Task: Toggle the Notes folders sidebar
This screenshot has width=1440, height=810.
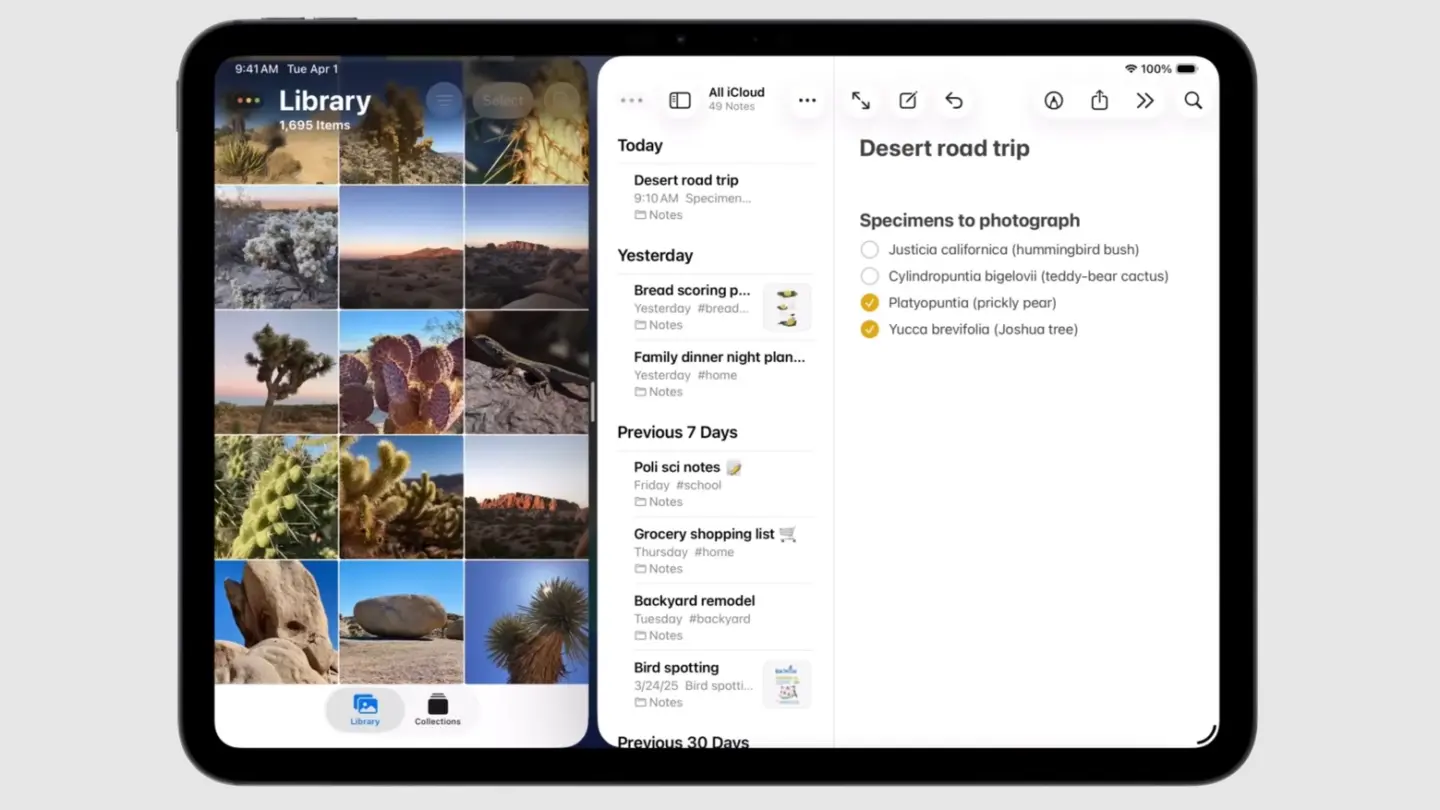Action: (x=680, y=100)
